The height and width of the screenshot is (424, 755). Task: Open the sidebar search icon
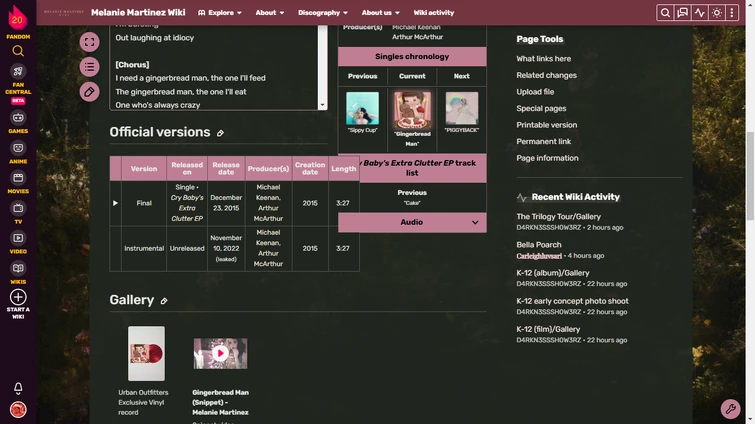(x=18, y=51)
